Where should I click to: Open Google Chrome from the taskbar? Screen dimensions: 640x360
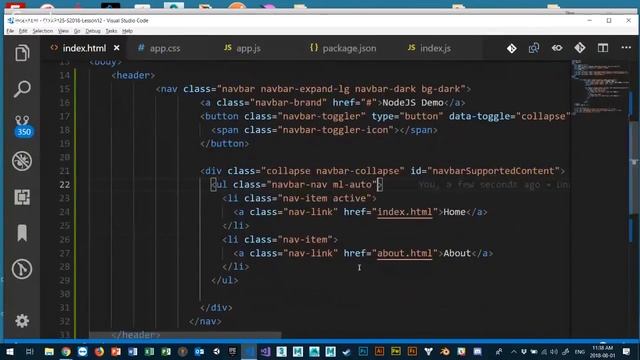tap(66, 351)
